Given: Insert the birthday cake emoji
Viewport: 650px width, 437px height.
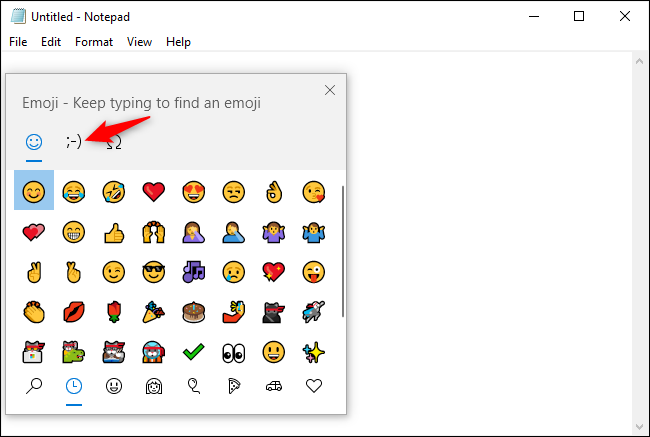Looking at the screenshot, I should (x=191, y=311).
